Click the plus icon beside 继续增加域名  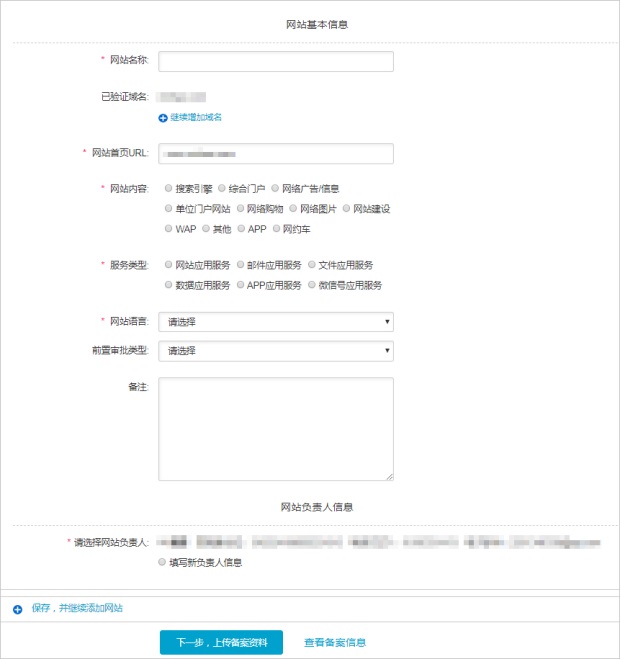coord(163,118)
